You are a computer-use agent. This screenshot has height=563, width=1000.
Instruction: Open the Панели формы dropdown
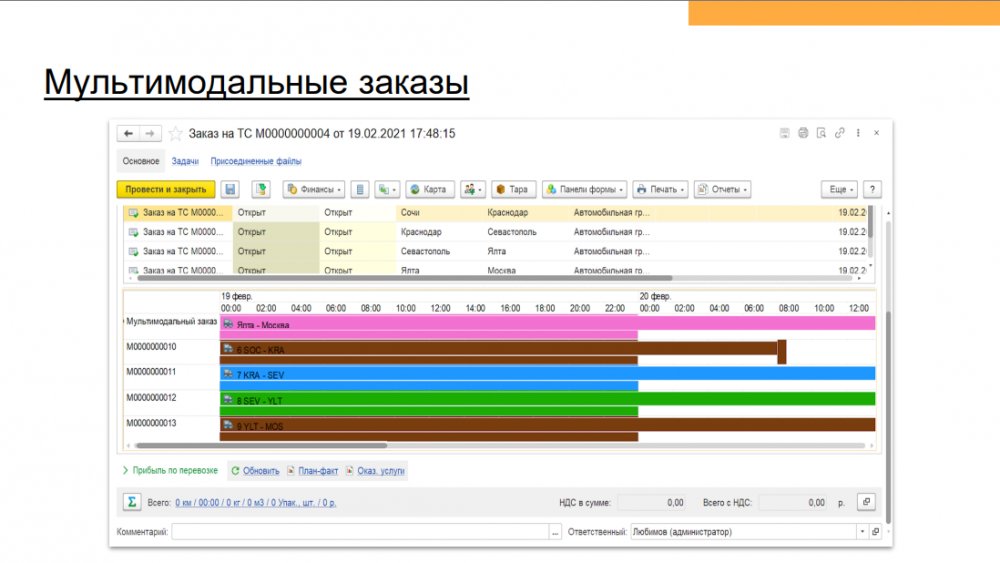coord(585,189)
